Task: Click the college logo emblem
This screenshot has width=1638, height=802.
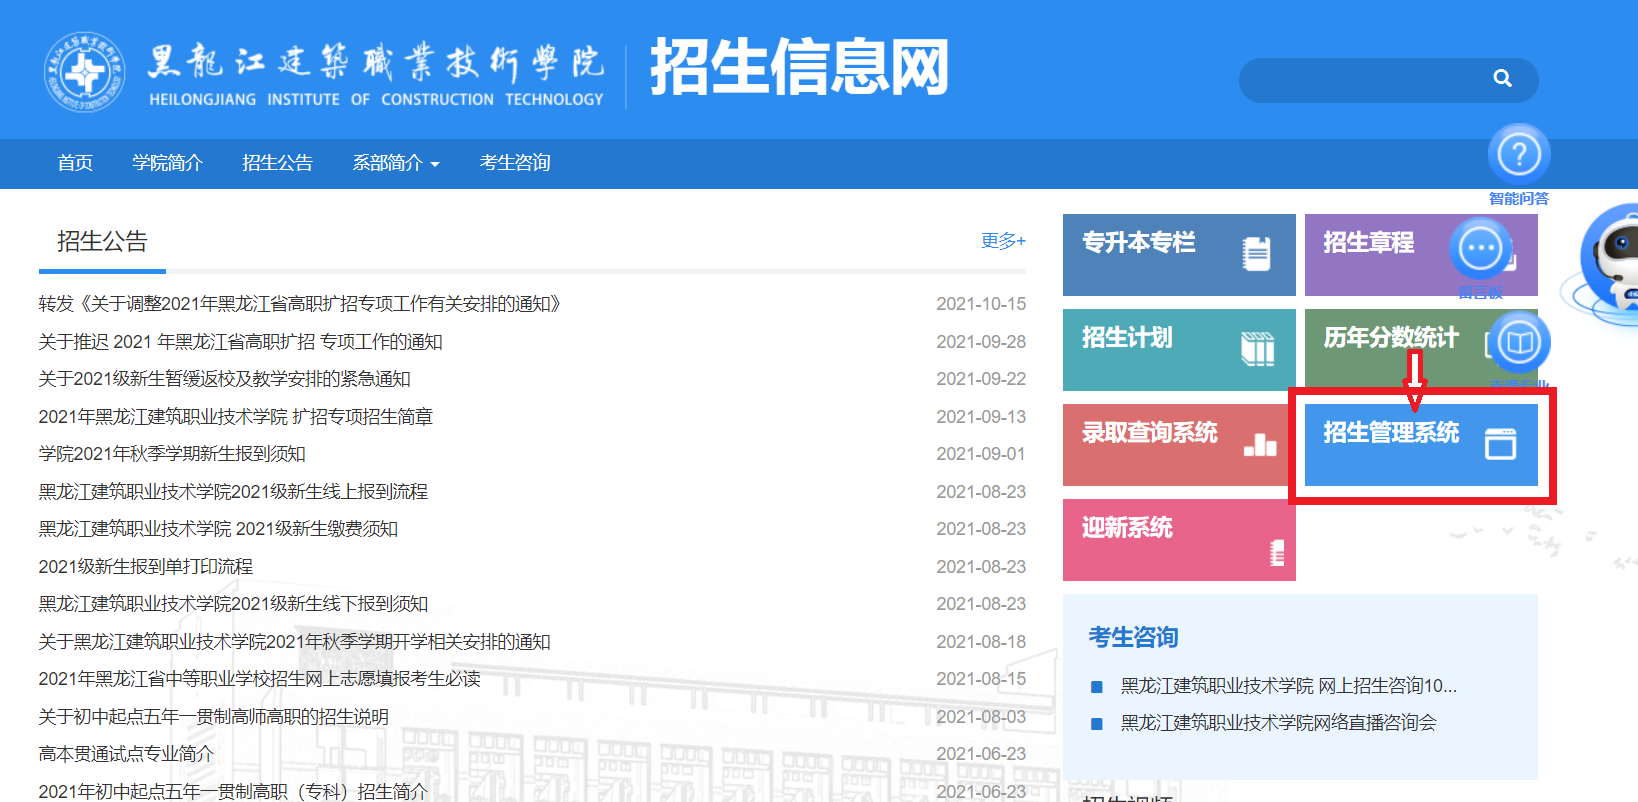Action: click(x=85, y=72)
